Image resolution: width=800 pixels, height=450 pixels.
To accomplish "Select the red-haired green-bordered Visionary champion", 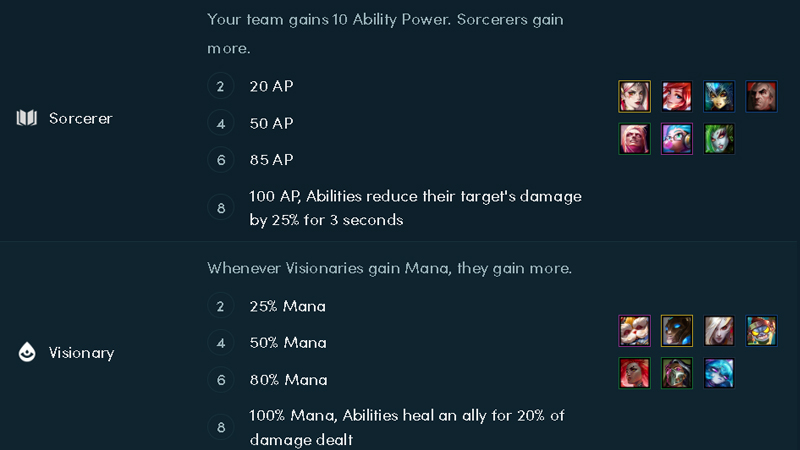I will click(634, 374).
